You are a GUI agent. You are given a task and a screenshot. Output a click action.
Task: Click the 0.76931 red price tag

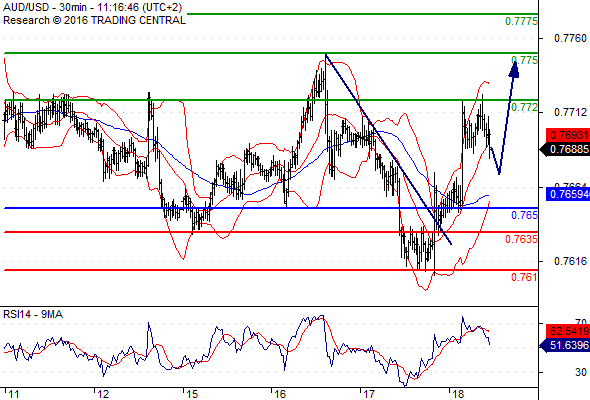(x=568, y=135)
